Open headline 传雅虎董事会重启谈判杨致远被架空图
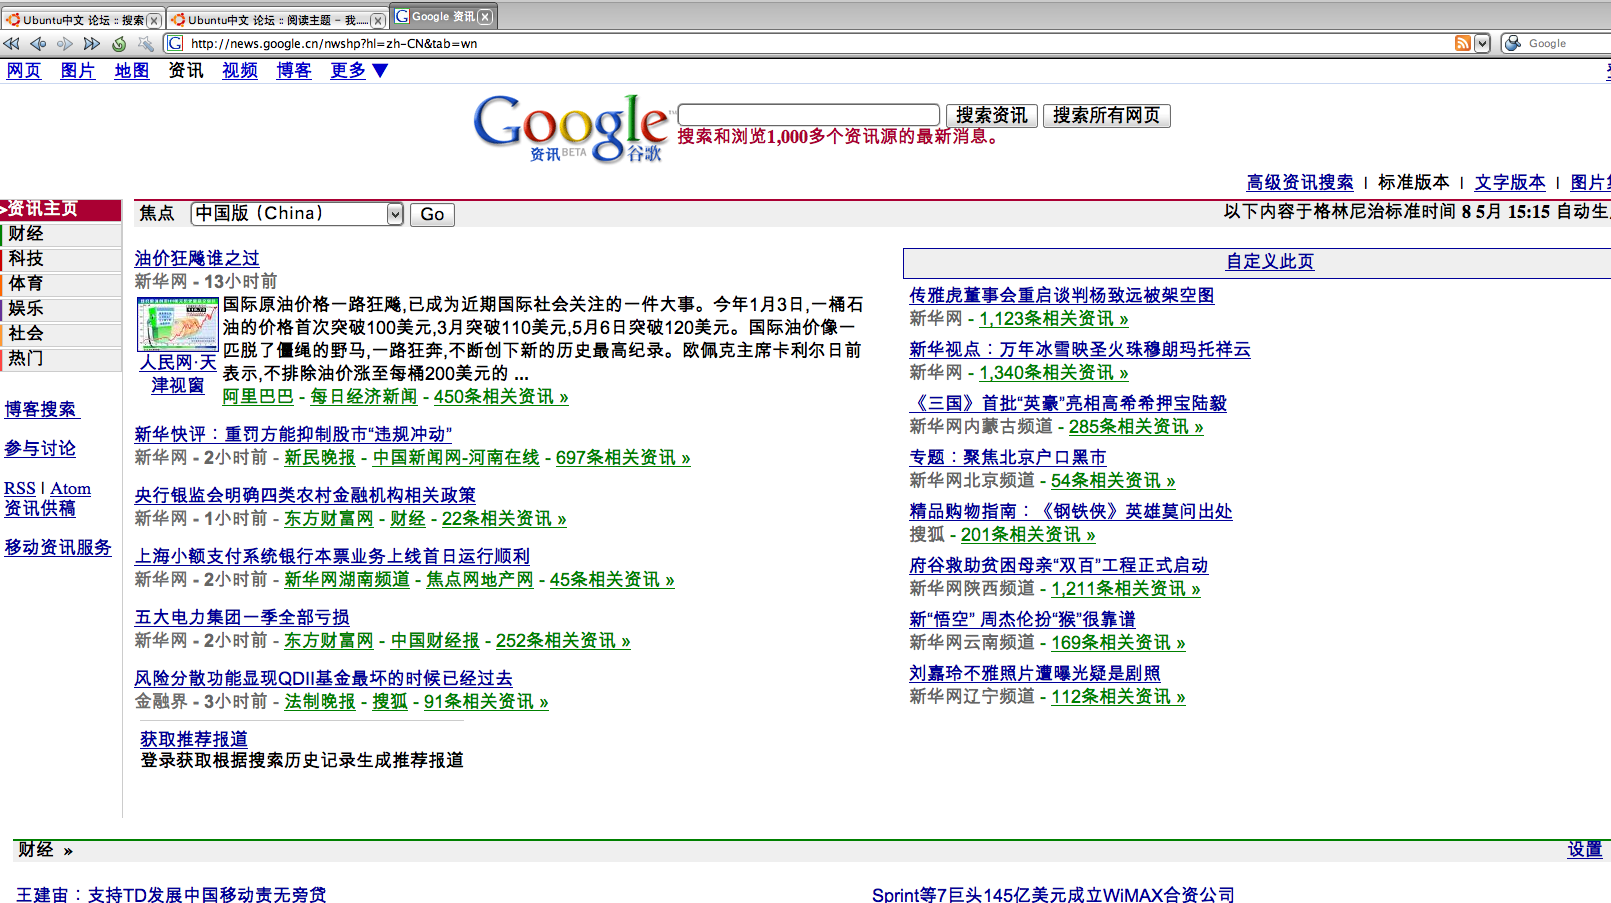Screen dimensions: 1611x903 [x=1062, y=295]
